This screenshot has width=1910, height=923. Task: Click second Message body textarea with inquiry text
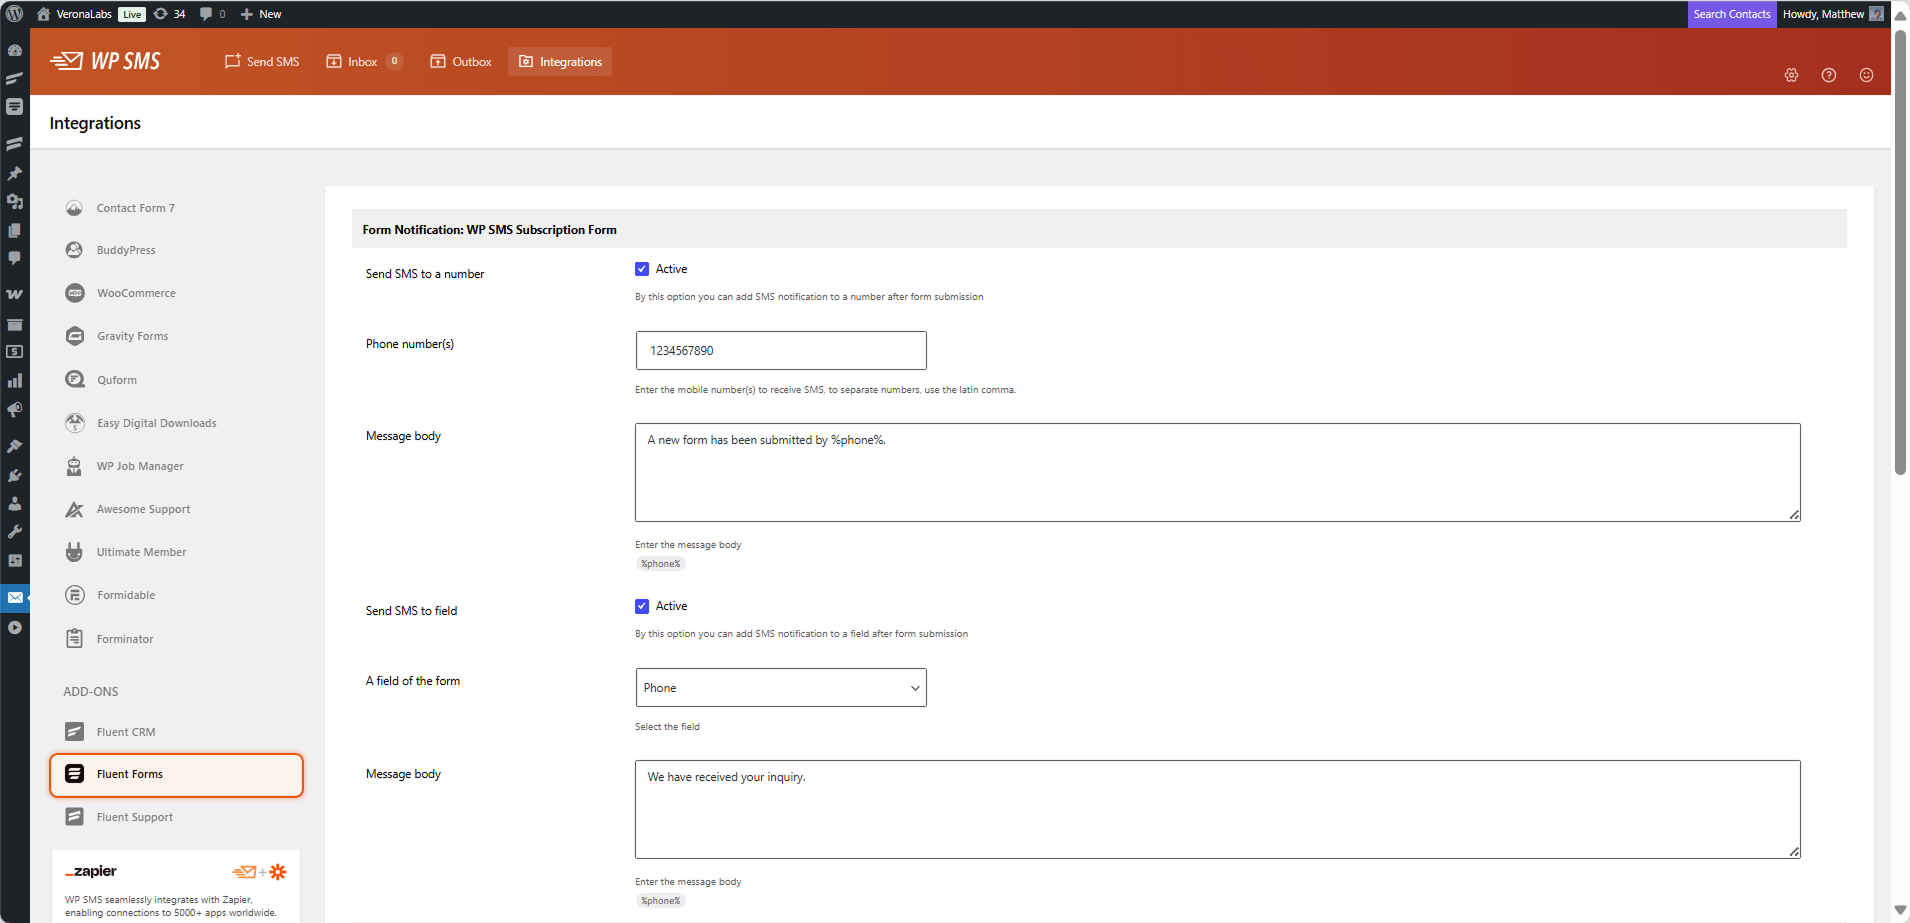(x=1218, y=809)
